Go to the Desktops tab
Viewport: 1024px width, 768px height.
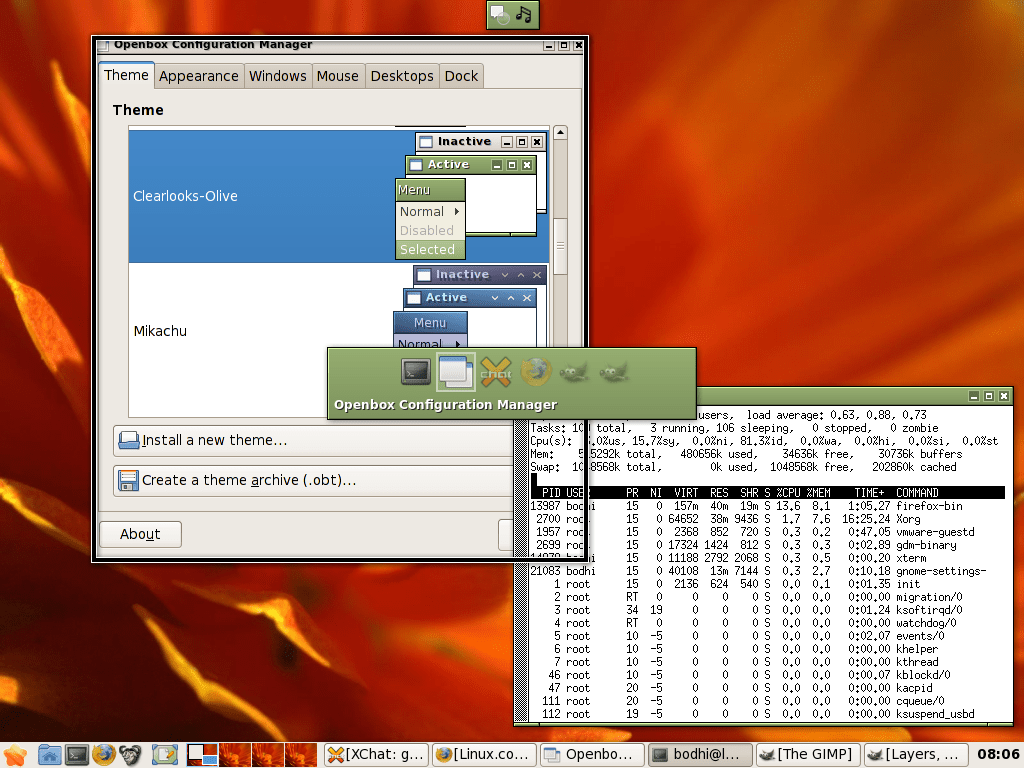point(402,76)
